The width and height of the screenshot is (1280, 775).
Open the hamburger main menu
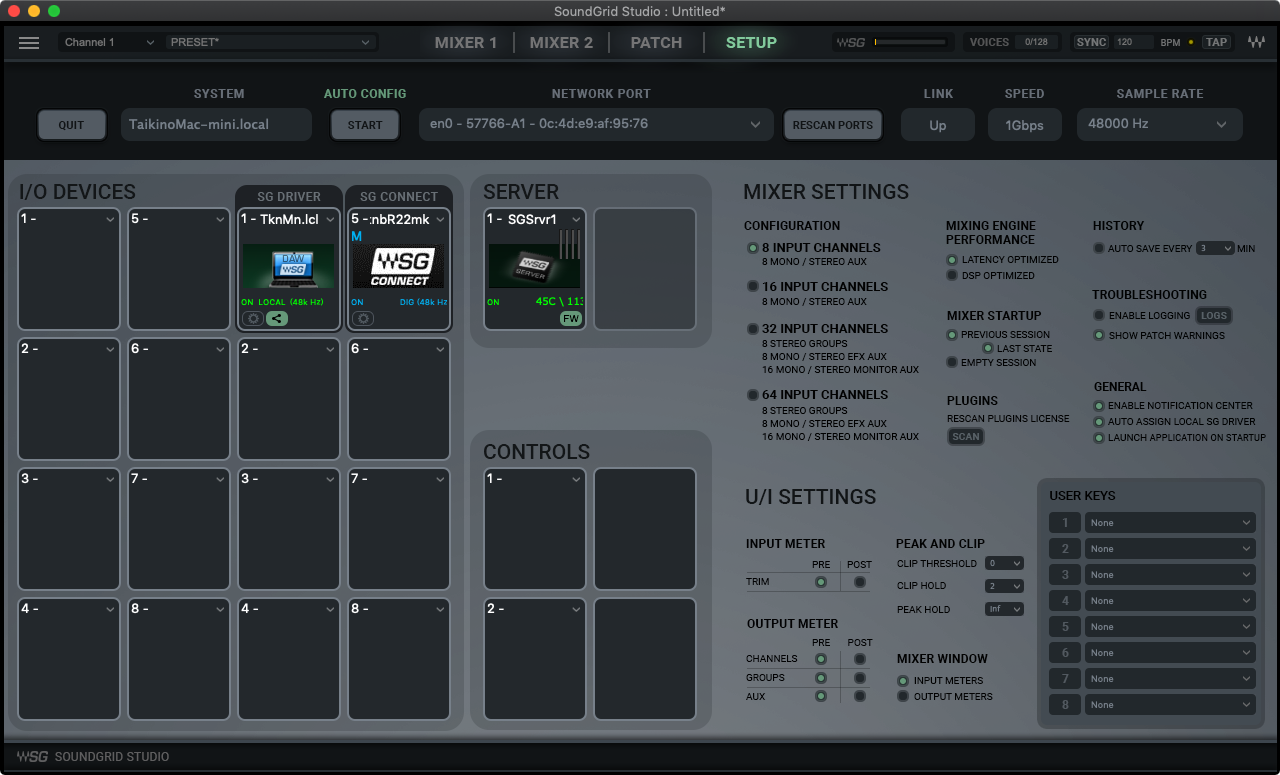coord(29,42)
